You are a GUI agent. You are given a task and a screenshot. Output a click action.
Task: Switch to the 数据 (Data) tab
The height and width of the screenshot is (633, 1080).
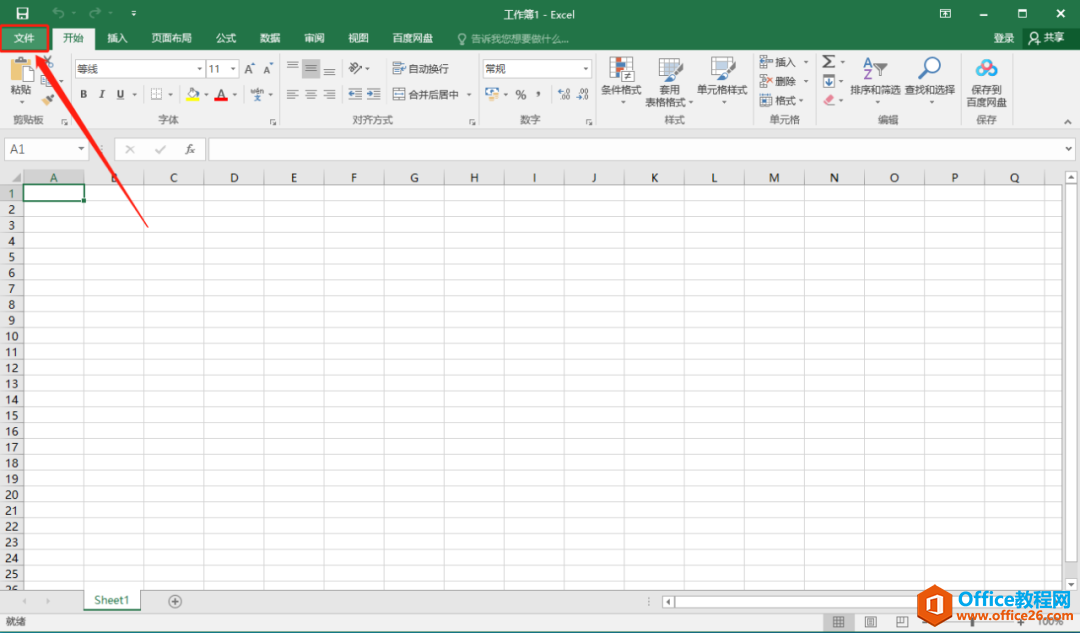click(270, 38)
